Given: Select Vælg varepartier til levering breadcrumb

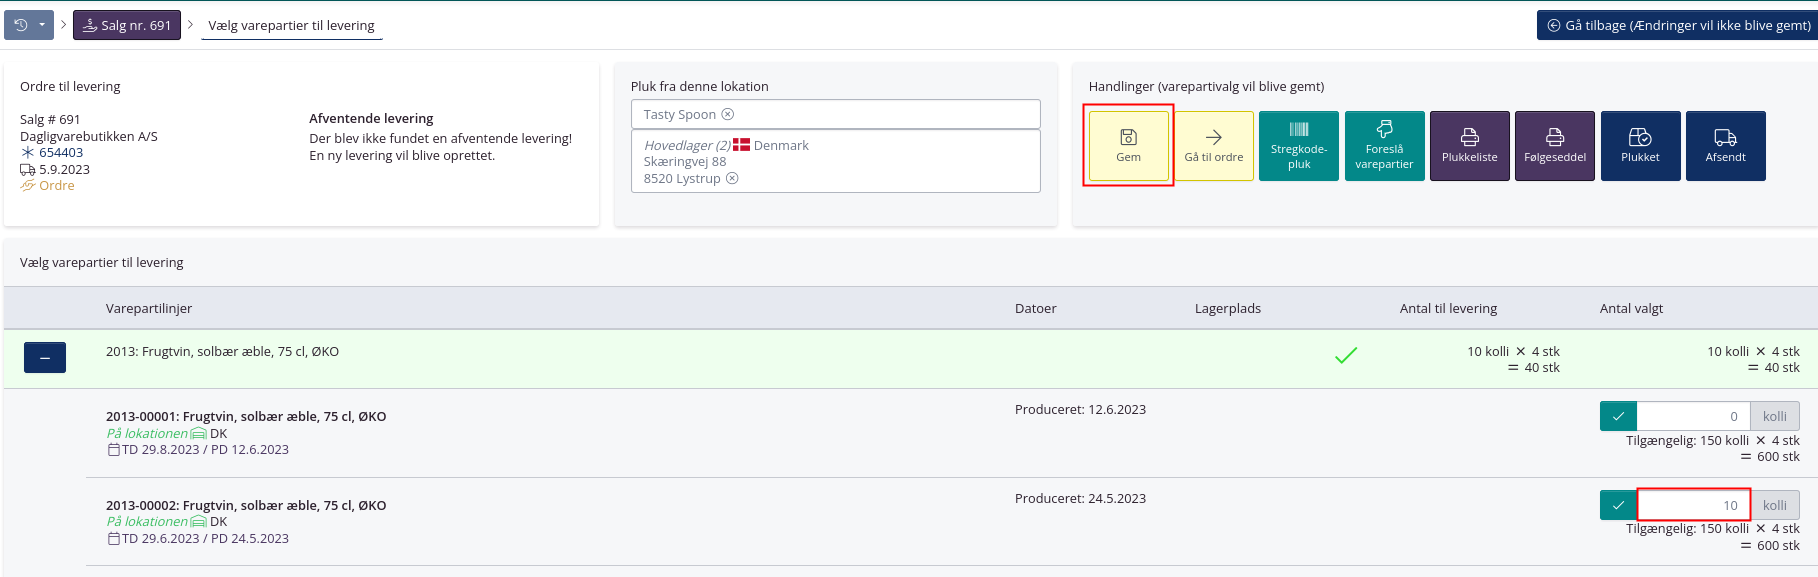Looking at the screenshot, I should tap(291, 25).
